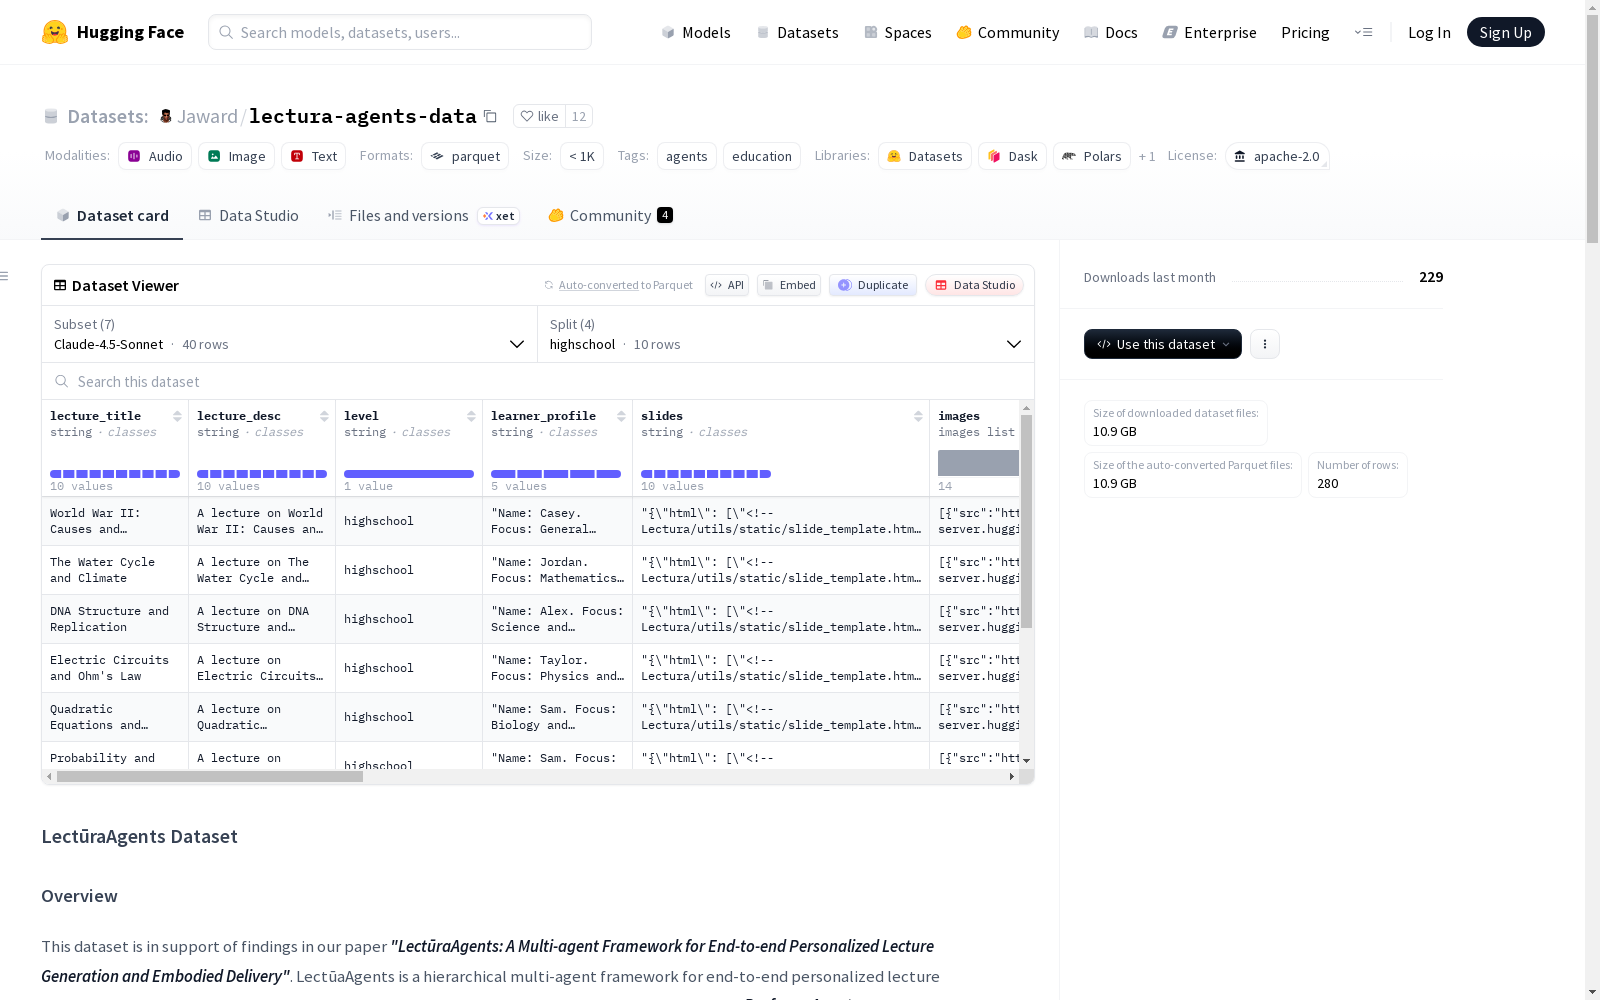Sort the lecture_desc column
The width and height of the screenshot is (1600, 1000).
(x=324, y=416)
